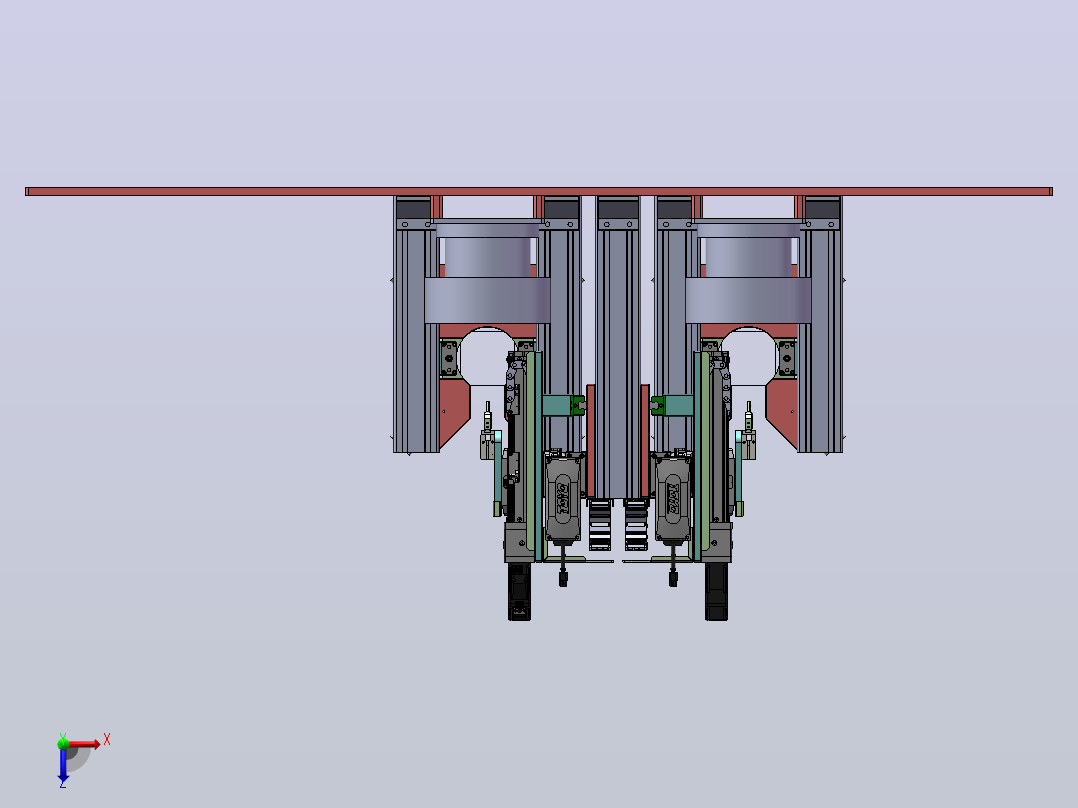Select the right wide gray band
This screenshot has height=808, width=1078.
click(748, 301)
